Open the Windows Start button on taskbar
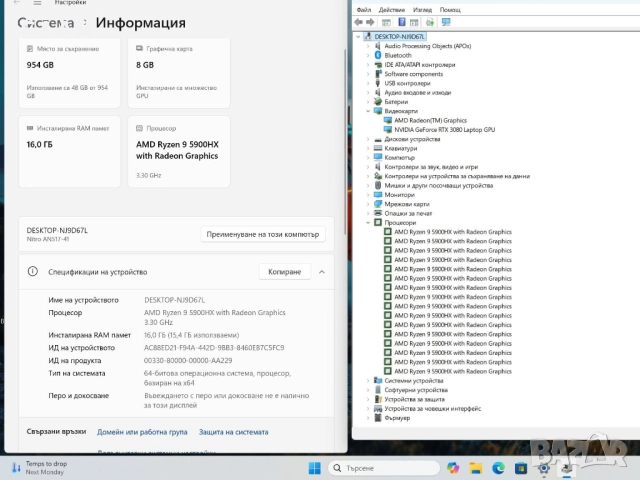Image resolution: width=640 pixels, height=480 pixels. [x=315, y=468]
